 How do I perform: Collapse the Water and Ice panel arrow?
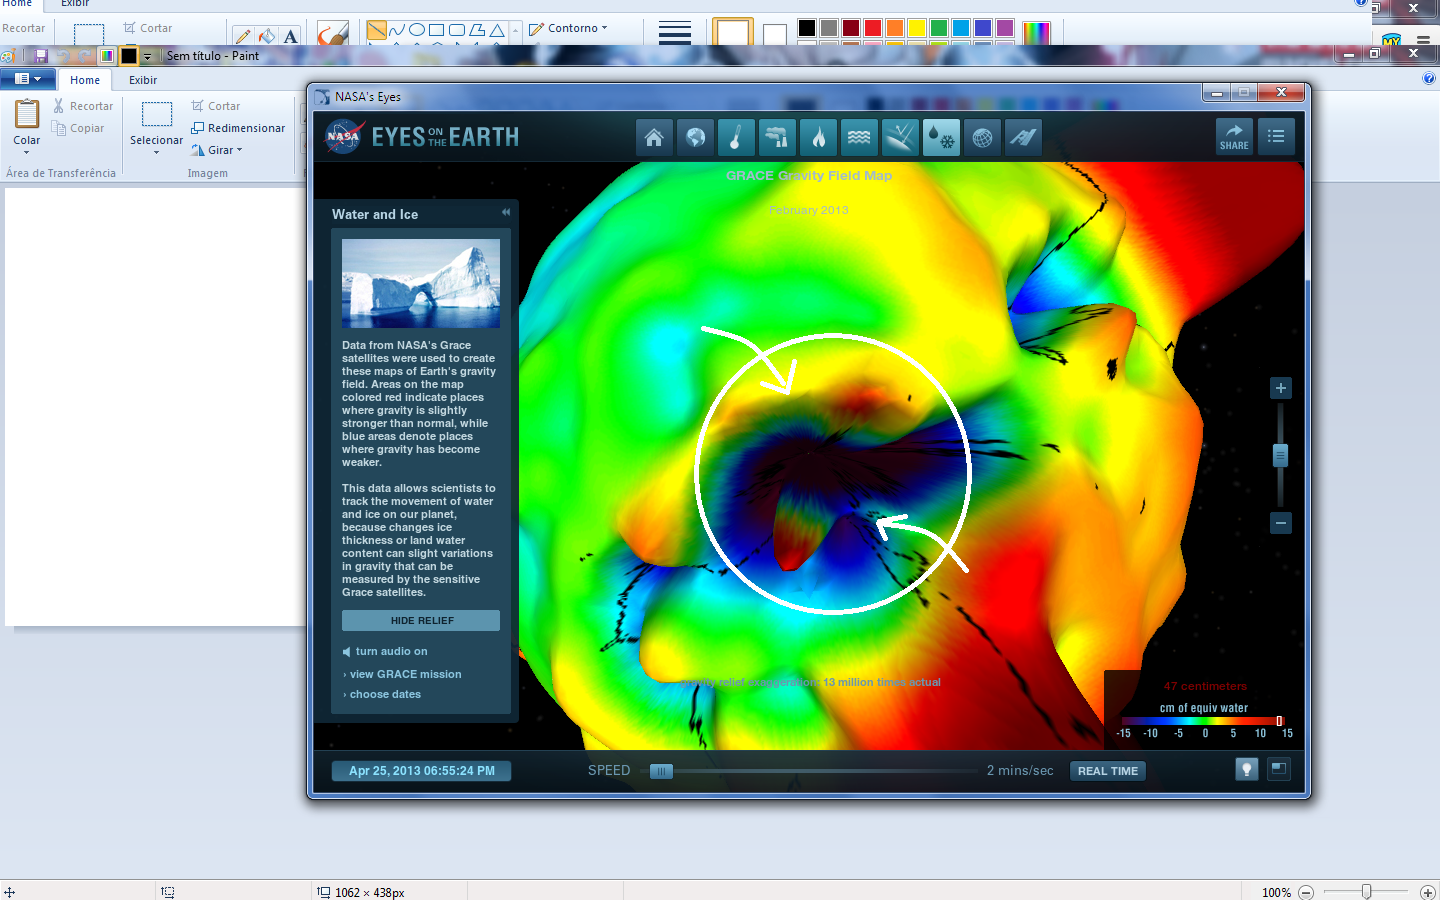tap(506, 212)
